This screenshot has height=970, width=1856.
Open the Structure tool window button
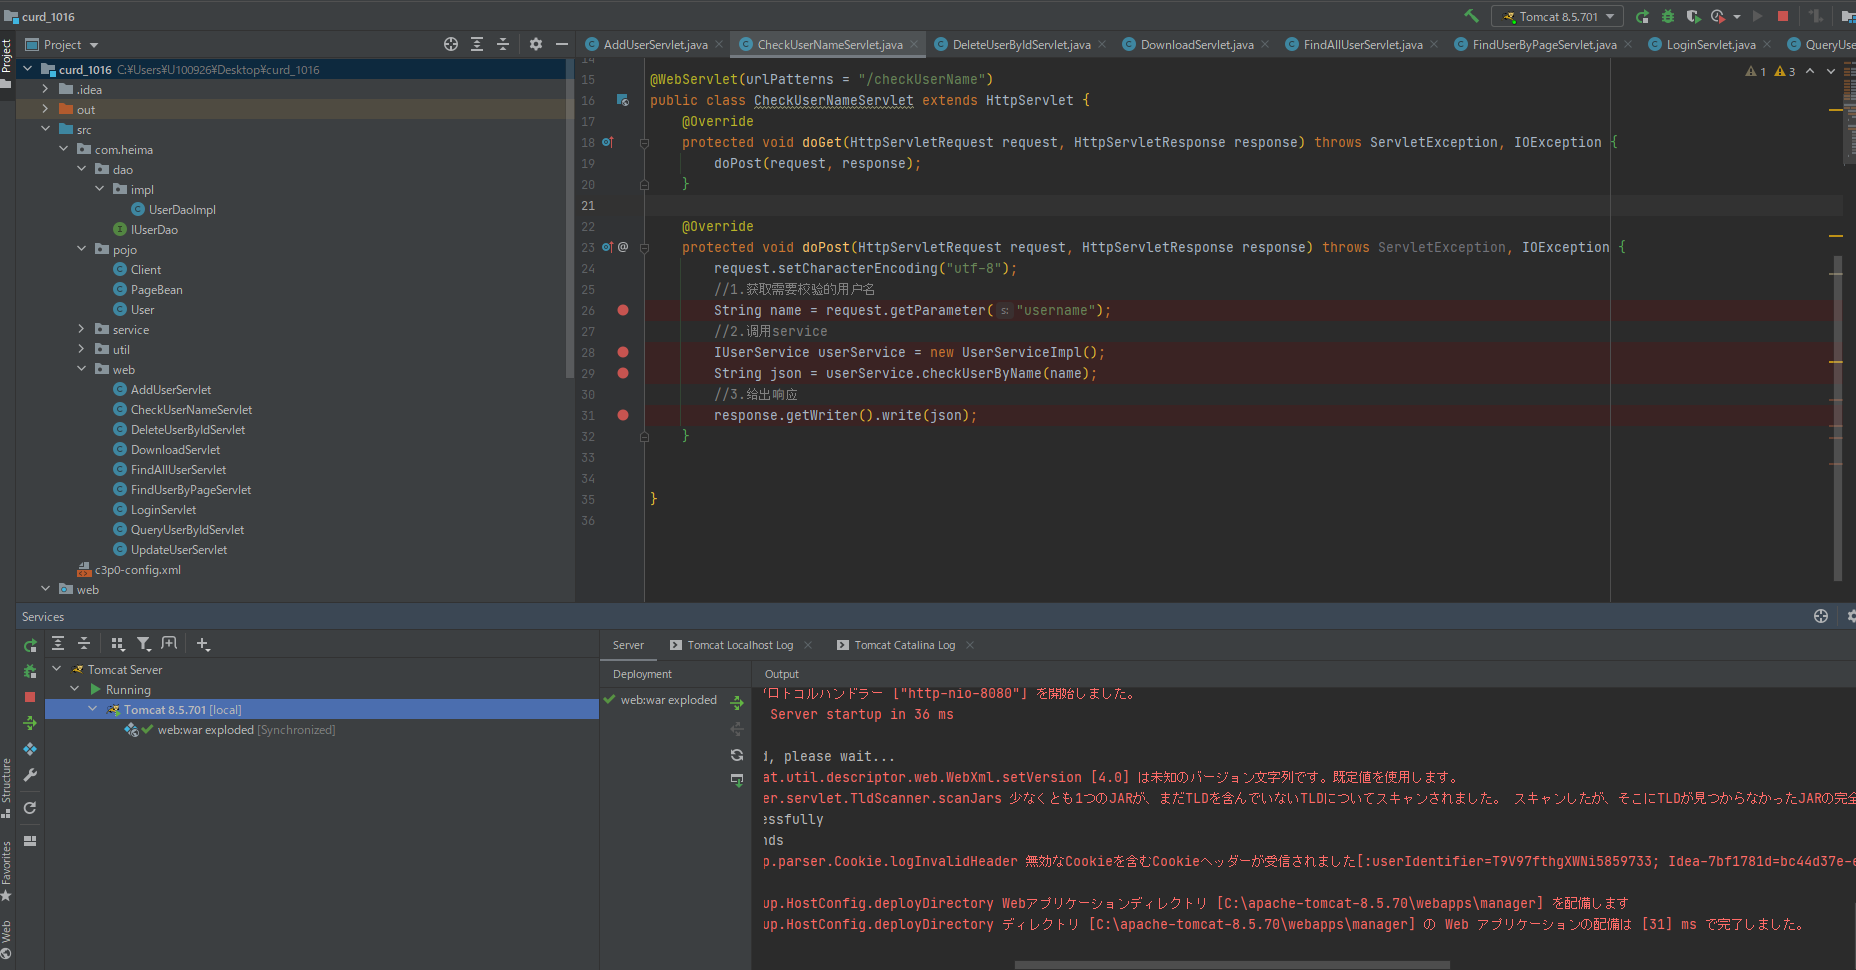point(7,787)
